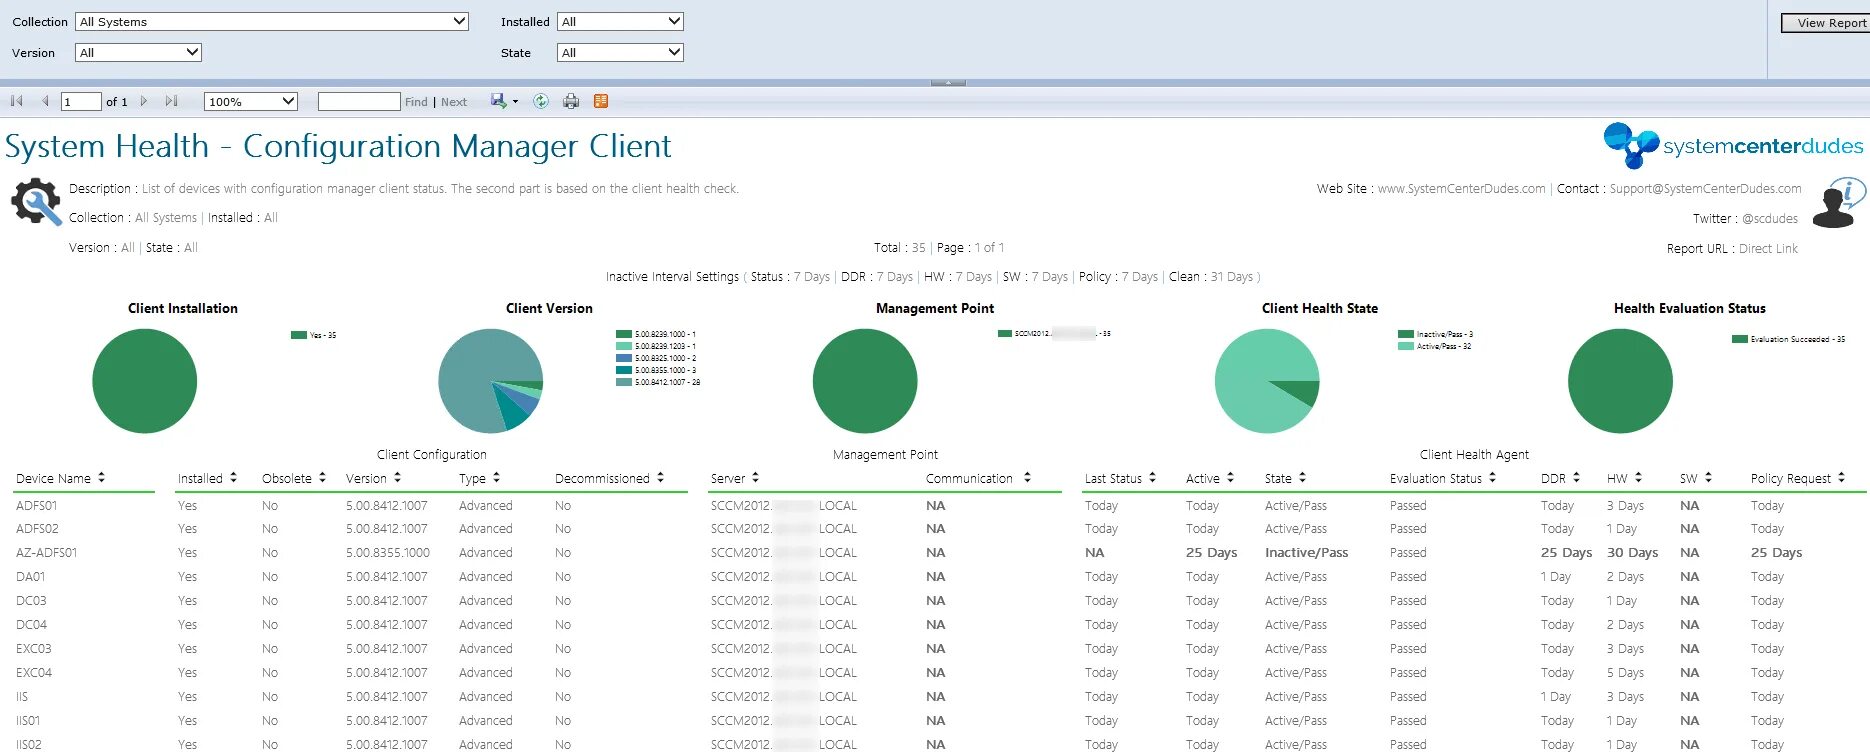Open the data feed export icon
This screenshot has height=756, width=1870.
[x=601, y=101]
